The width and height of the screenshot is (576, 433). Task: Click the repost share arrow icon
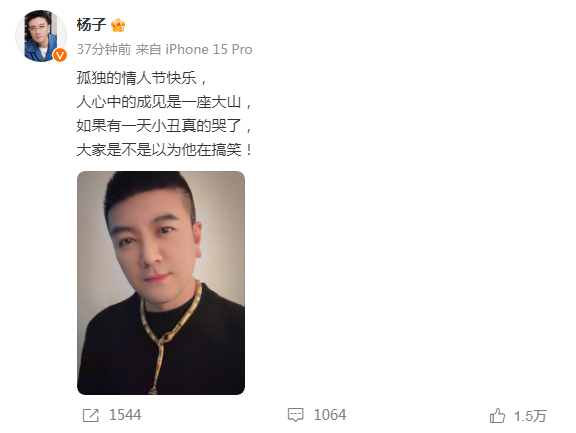91,415
